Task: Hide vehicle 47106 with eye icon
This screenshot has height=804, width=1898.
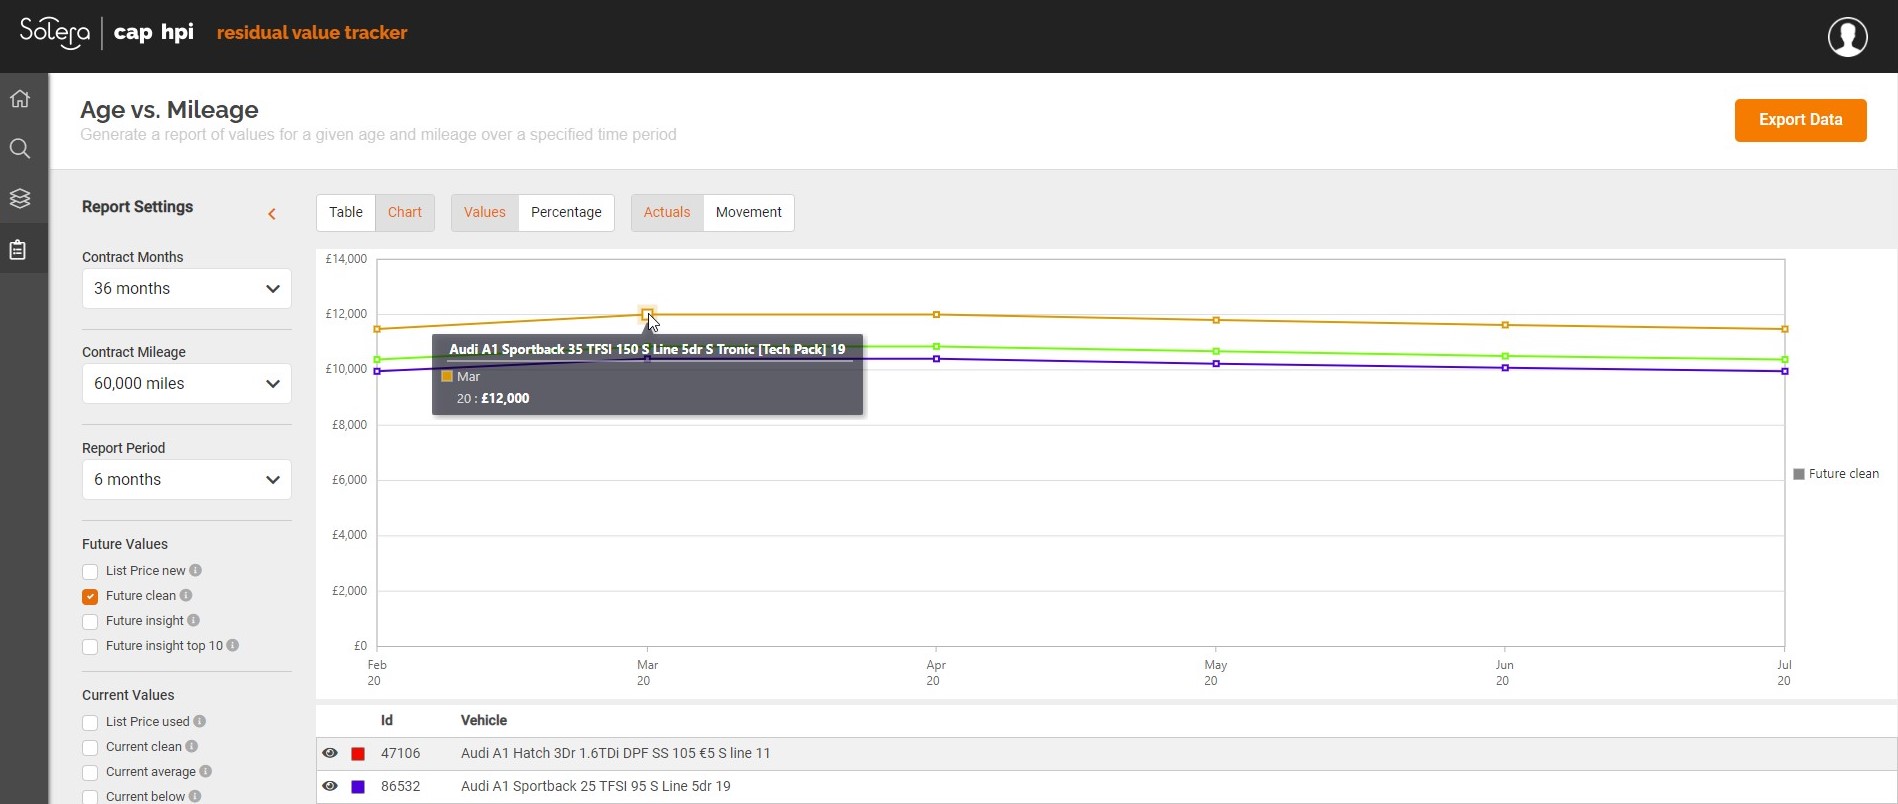Action: point(330,753)
